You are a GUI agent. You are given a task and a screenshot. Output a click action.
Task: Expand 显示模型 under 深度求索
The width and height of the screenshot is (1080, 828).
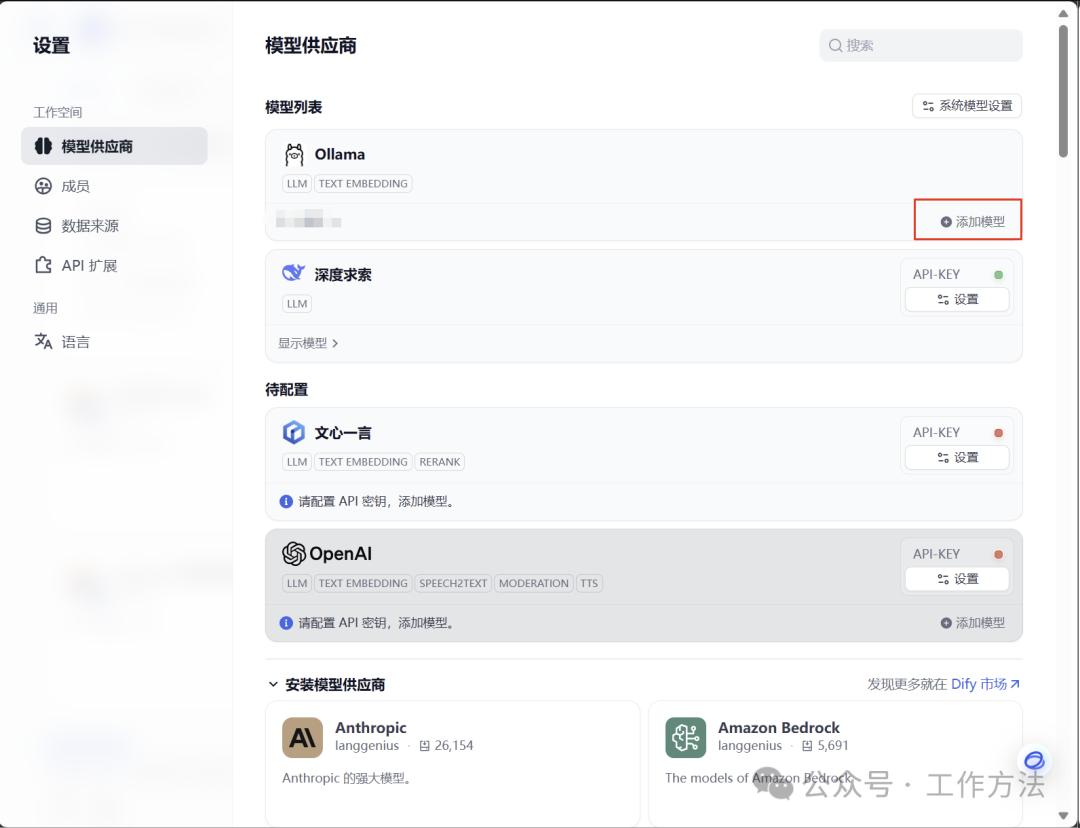pyautogui.click(x=308, y=343)
